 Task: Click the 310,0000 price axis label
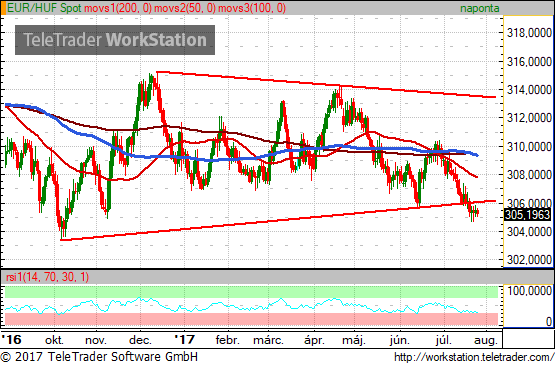[529, 146]
